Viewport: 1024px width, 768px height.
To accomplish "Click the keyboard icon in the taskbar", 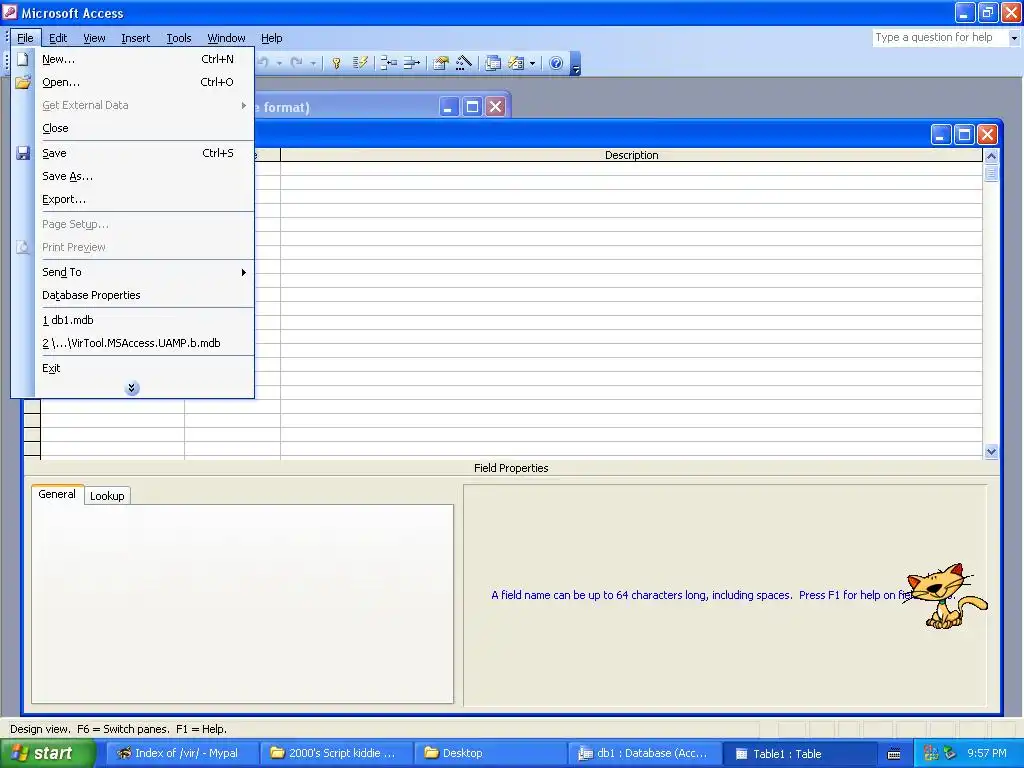I will tap(894, 754).
